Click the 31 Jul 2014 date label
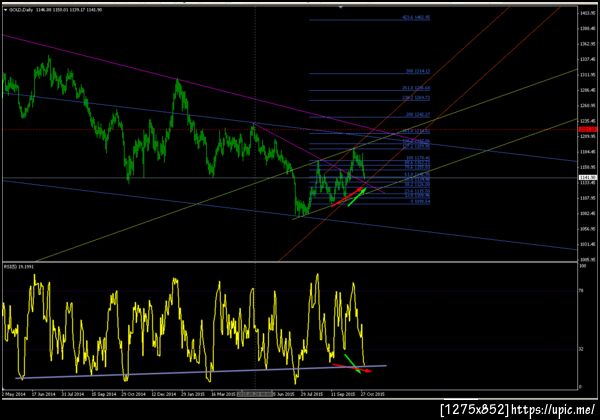 [x=73, y=394]
